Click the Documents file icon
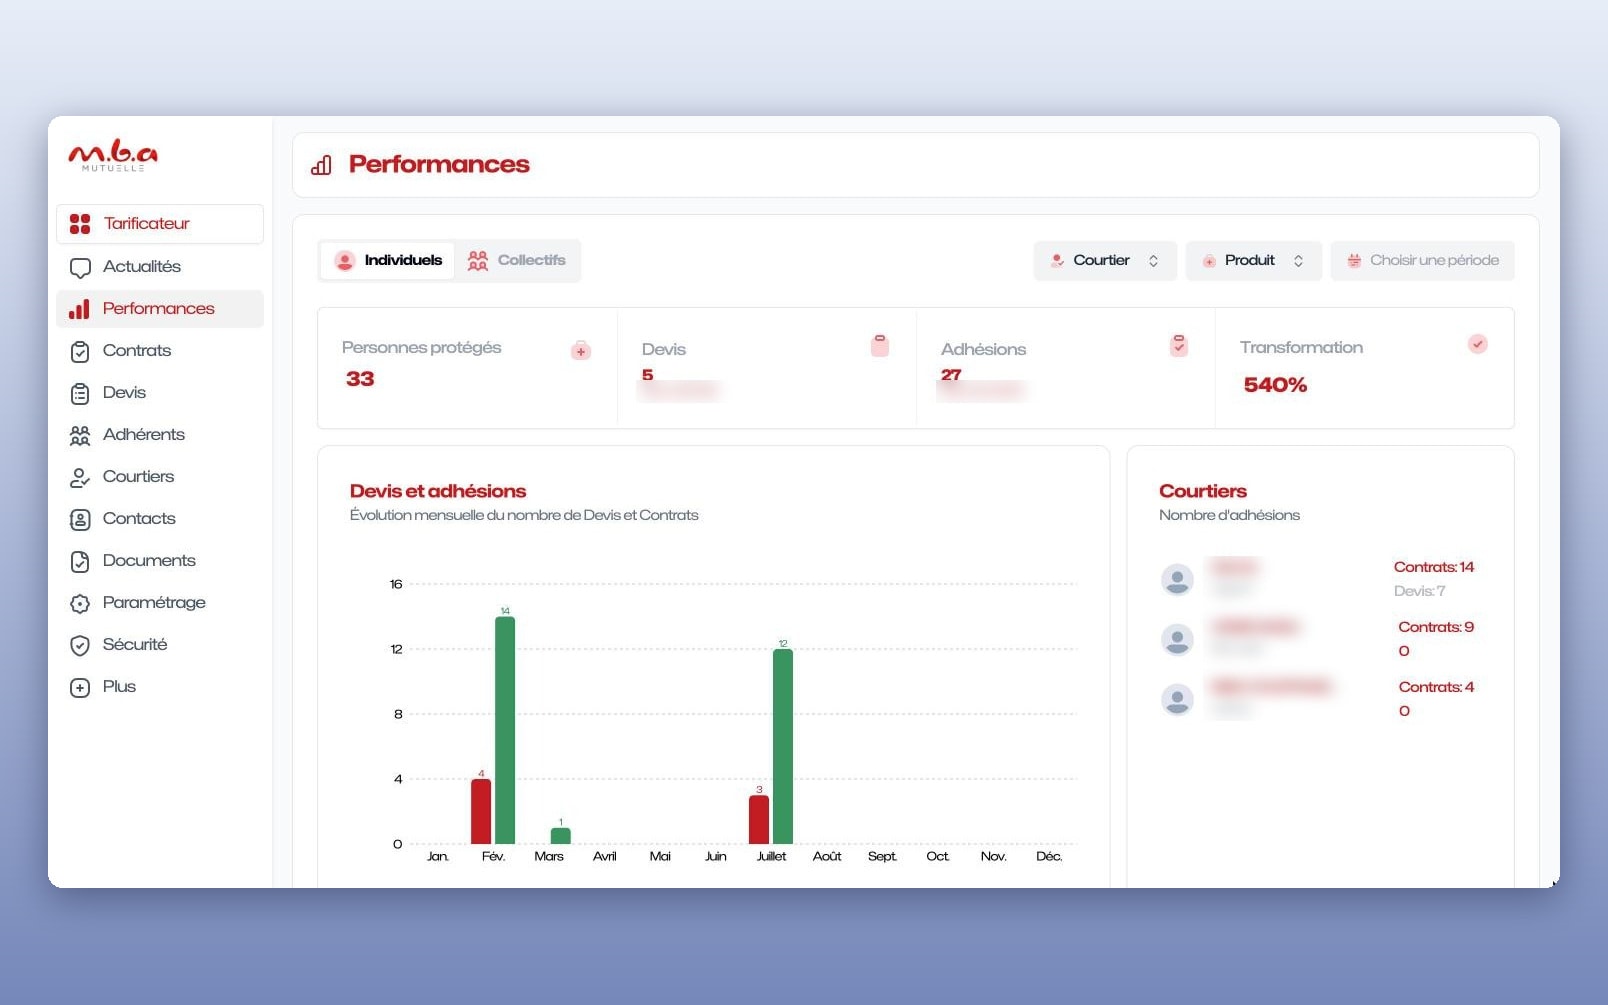 coord(80,561)
